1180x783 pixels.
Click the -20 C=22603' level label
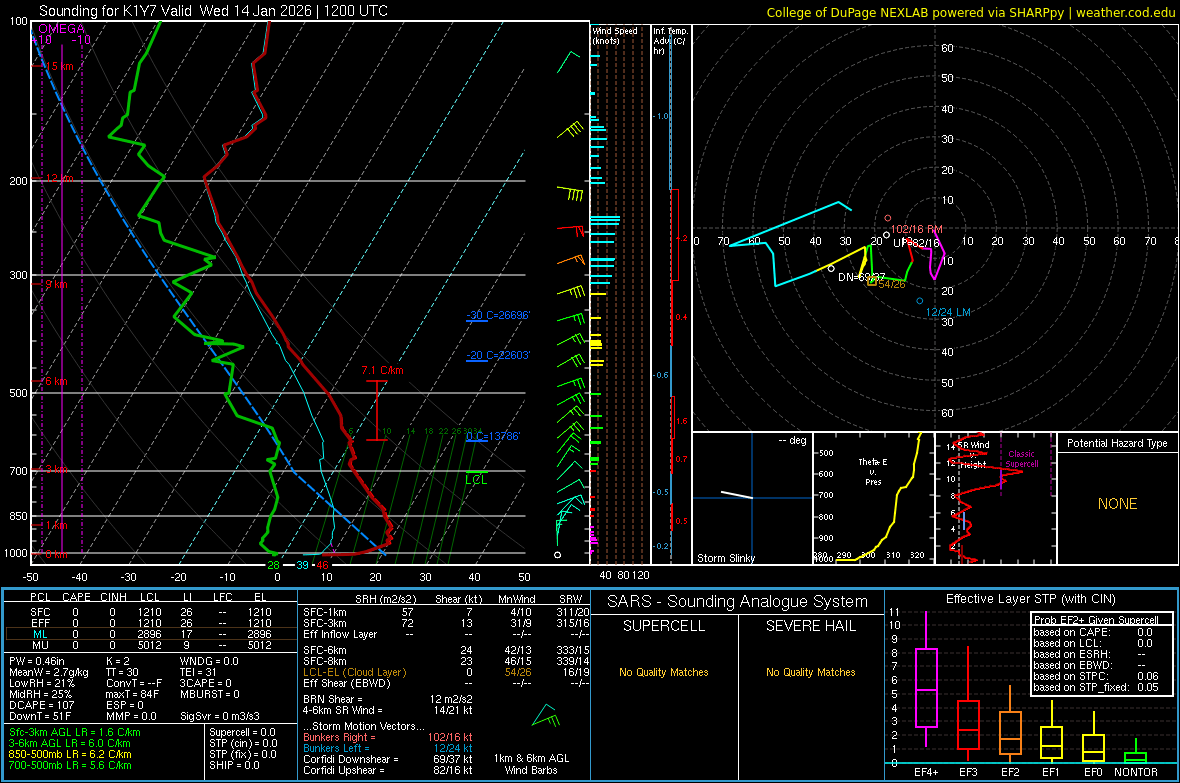click(498, 355)
